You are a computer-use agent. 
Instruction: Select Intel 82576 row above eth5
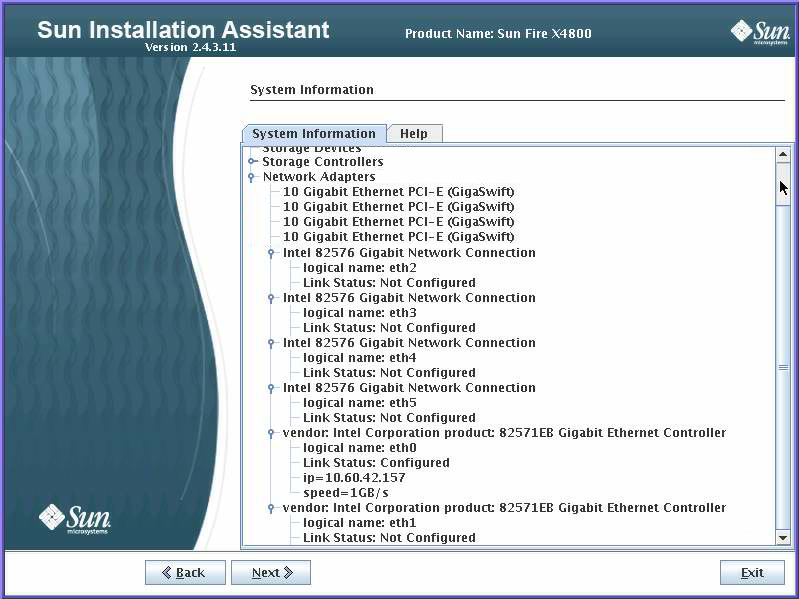click(409, 388)
